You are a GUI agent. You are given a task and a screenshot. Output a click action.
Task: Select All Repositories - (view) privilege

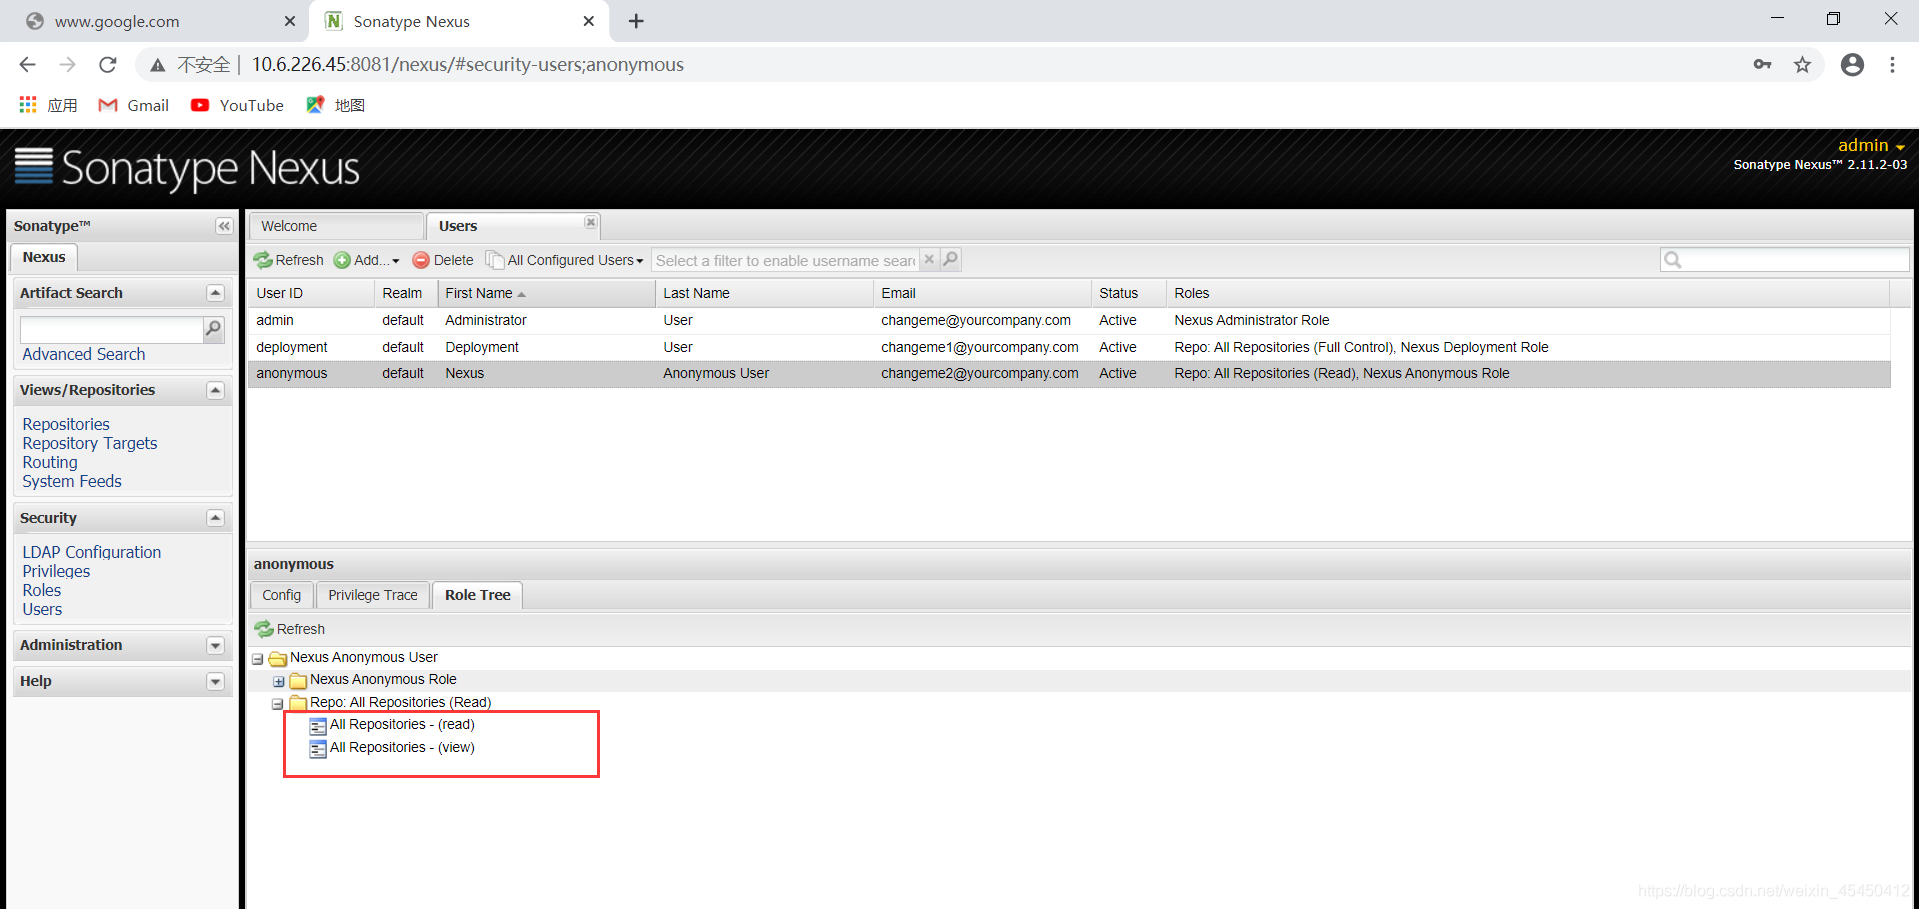pos(402,747)
